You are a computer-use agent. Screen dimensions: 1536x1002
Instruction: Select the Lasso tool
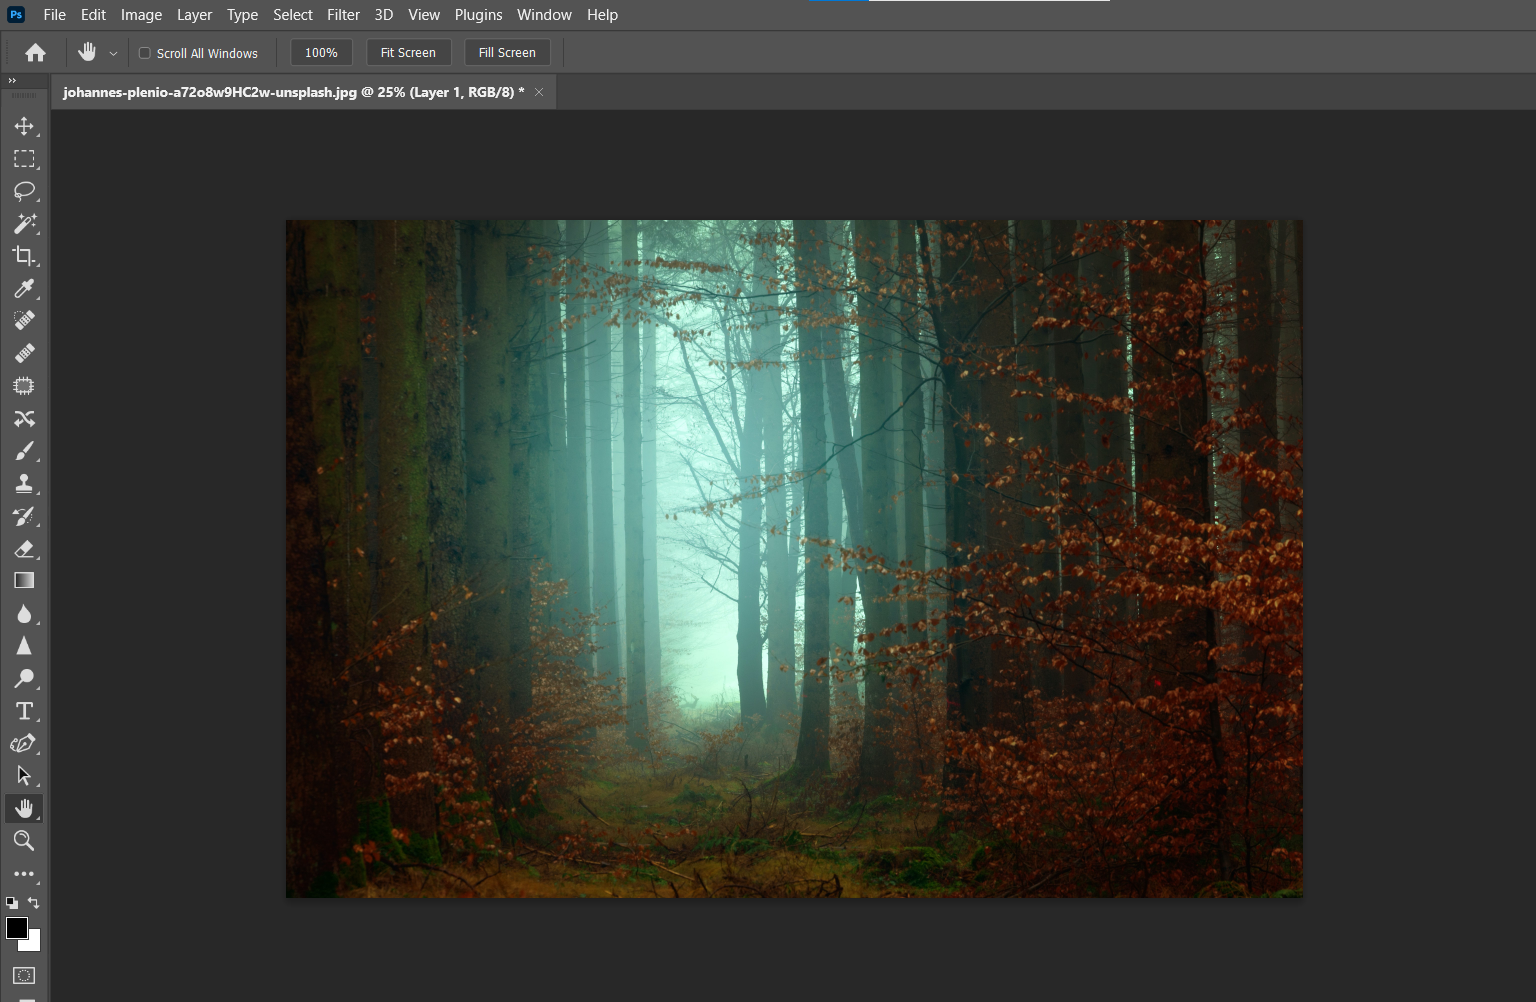(x=24, y=191)
